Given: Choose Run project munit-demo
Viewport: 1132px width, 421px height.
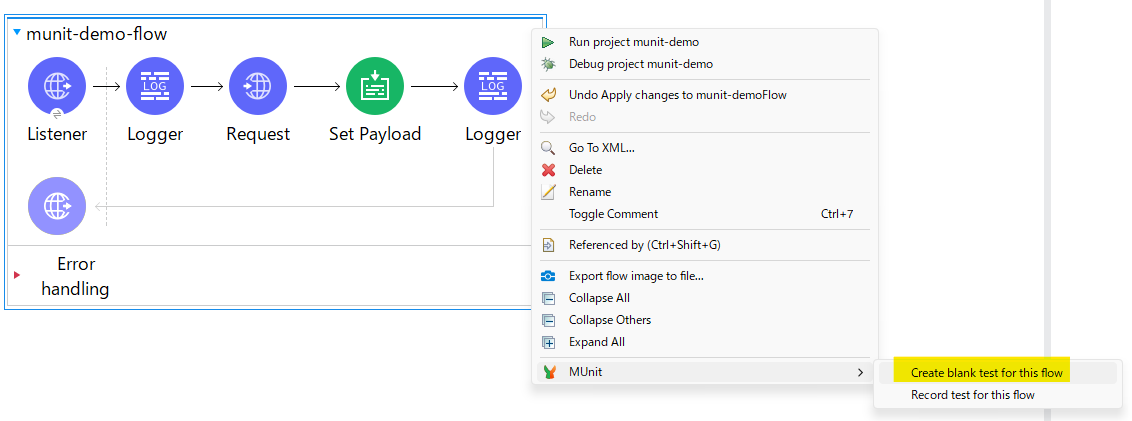Looking at the screenshot, I should tap(705, 43).
